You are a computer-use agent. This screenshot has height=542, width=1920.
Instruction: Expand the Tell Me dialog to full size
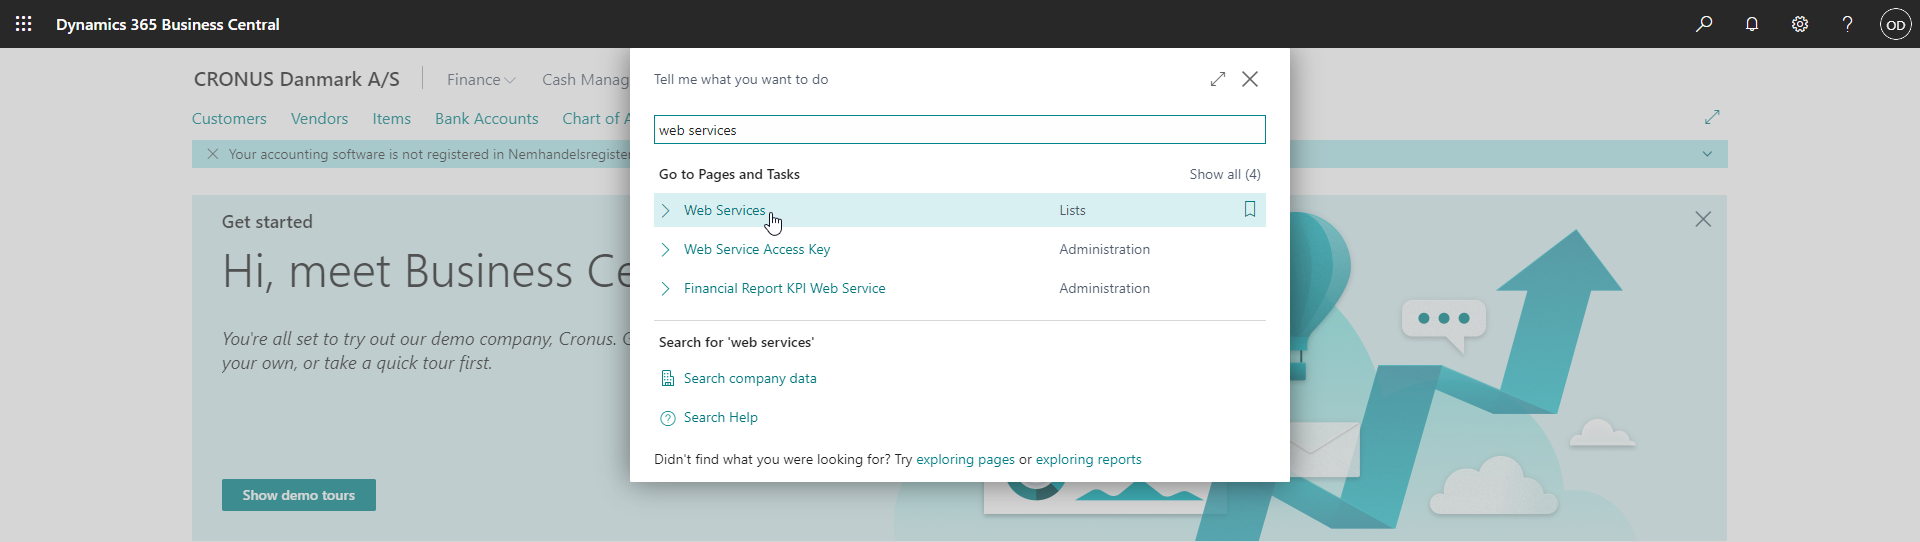point(1218,79)
